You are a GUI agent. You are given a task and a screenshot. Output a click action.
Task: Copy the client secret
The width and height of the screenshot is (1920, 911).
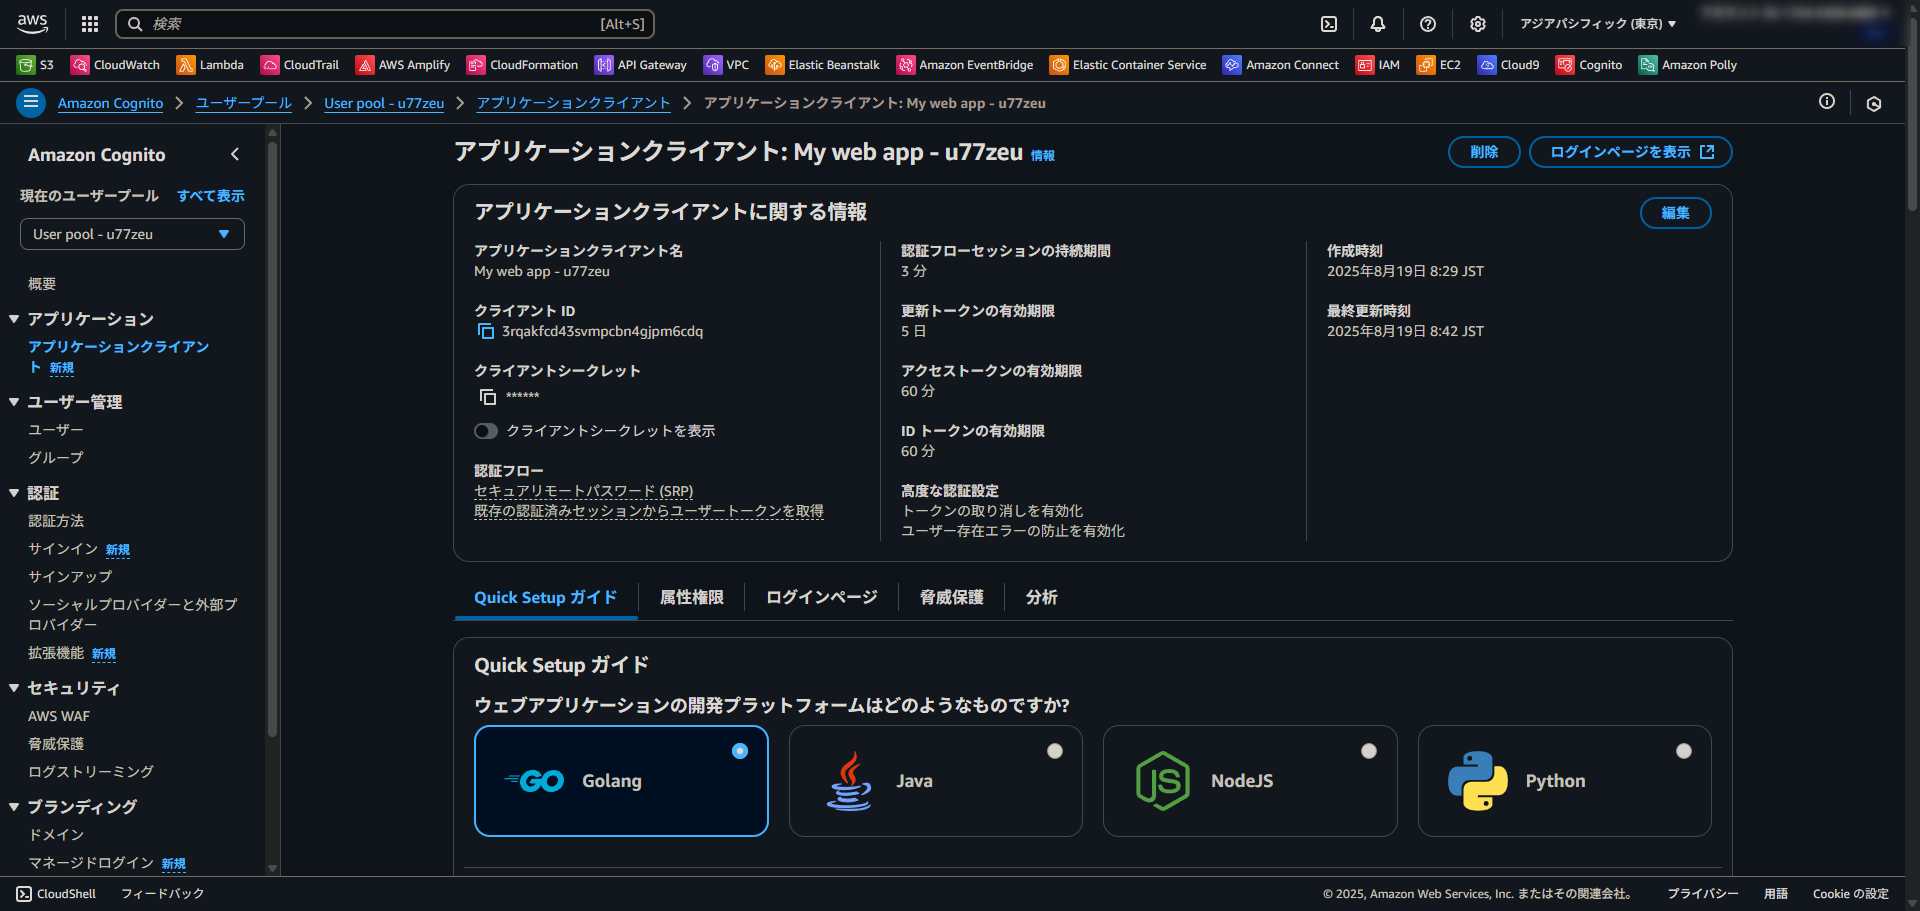click(x=488, y=397)
